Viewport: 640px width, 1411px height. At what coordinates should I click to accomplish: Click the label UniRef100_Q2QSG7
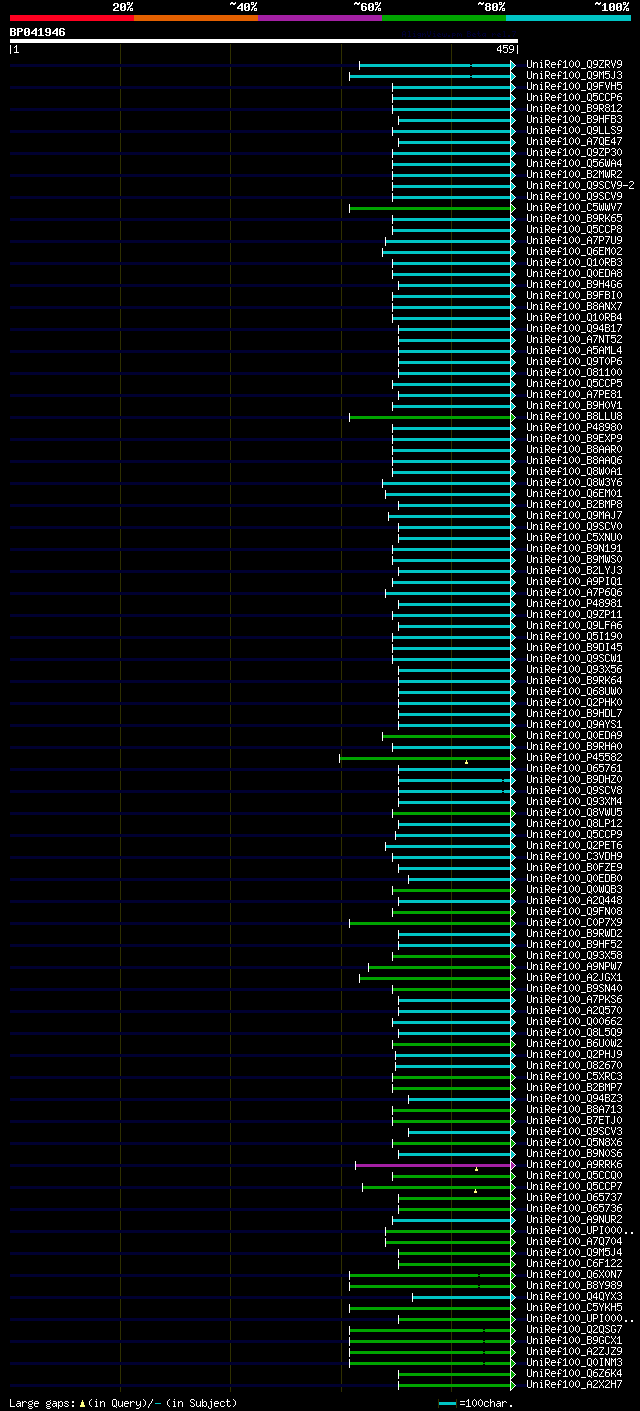point(574,1329)
